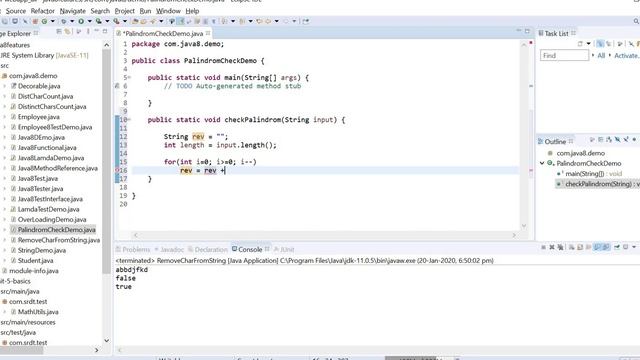
Task: Toggle Scroll Lock in Console toolbar
Action: pos(580,247)
